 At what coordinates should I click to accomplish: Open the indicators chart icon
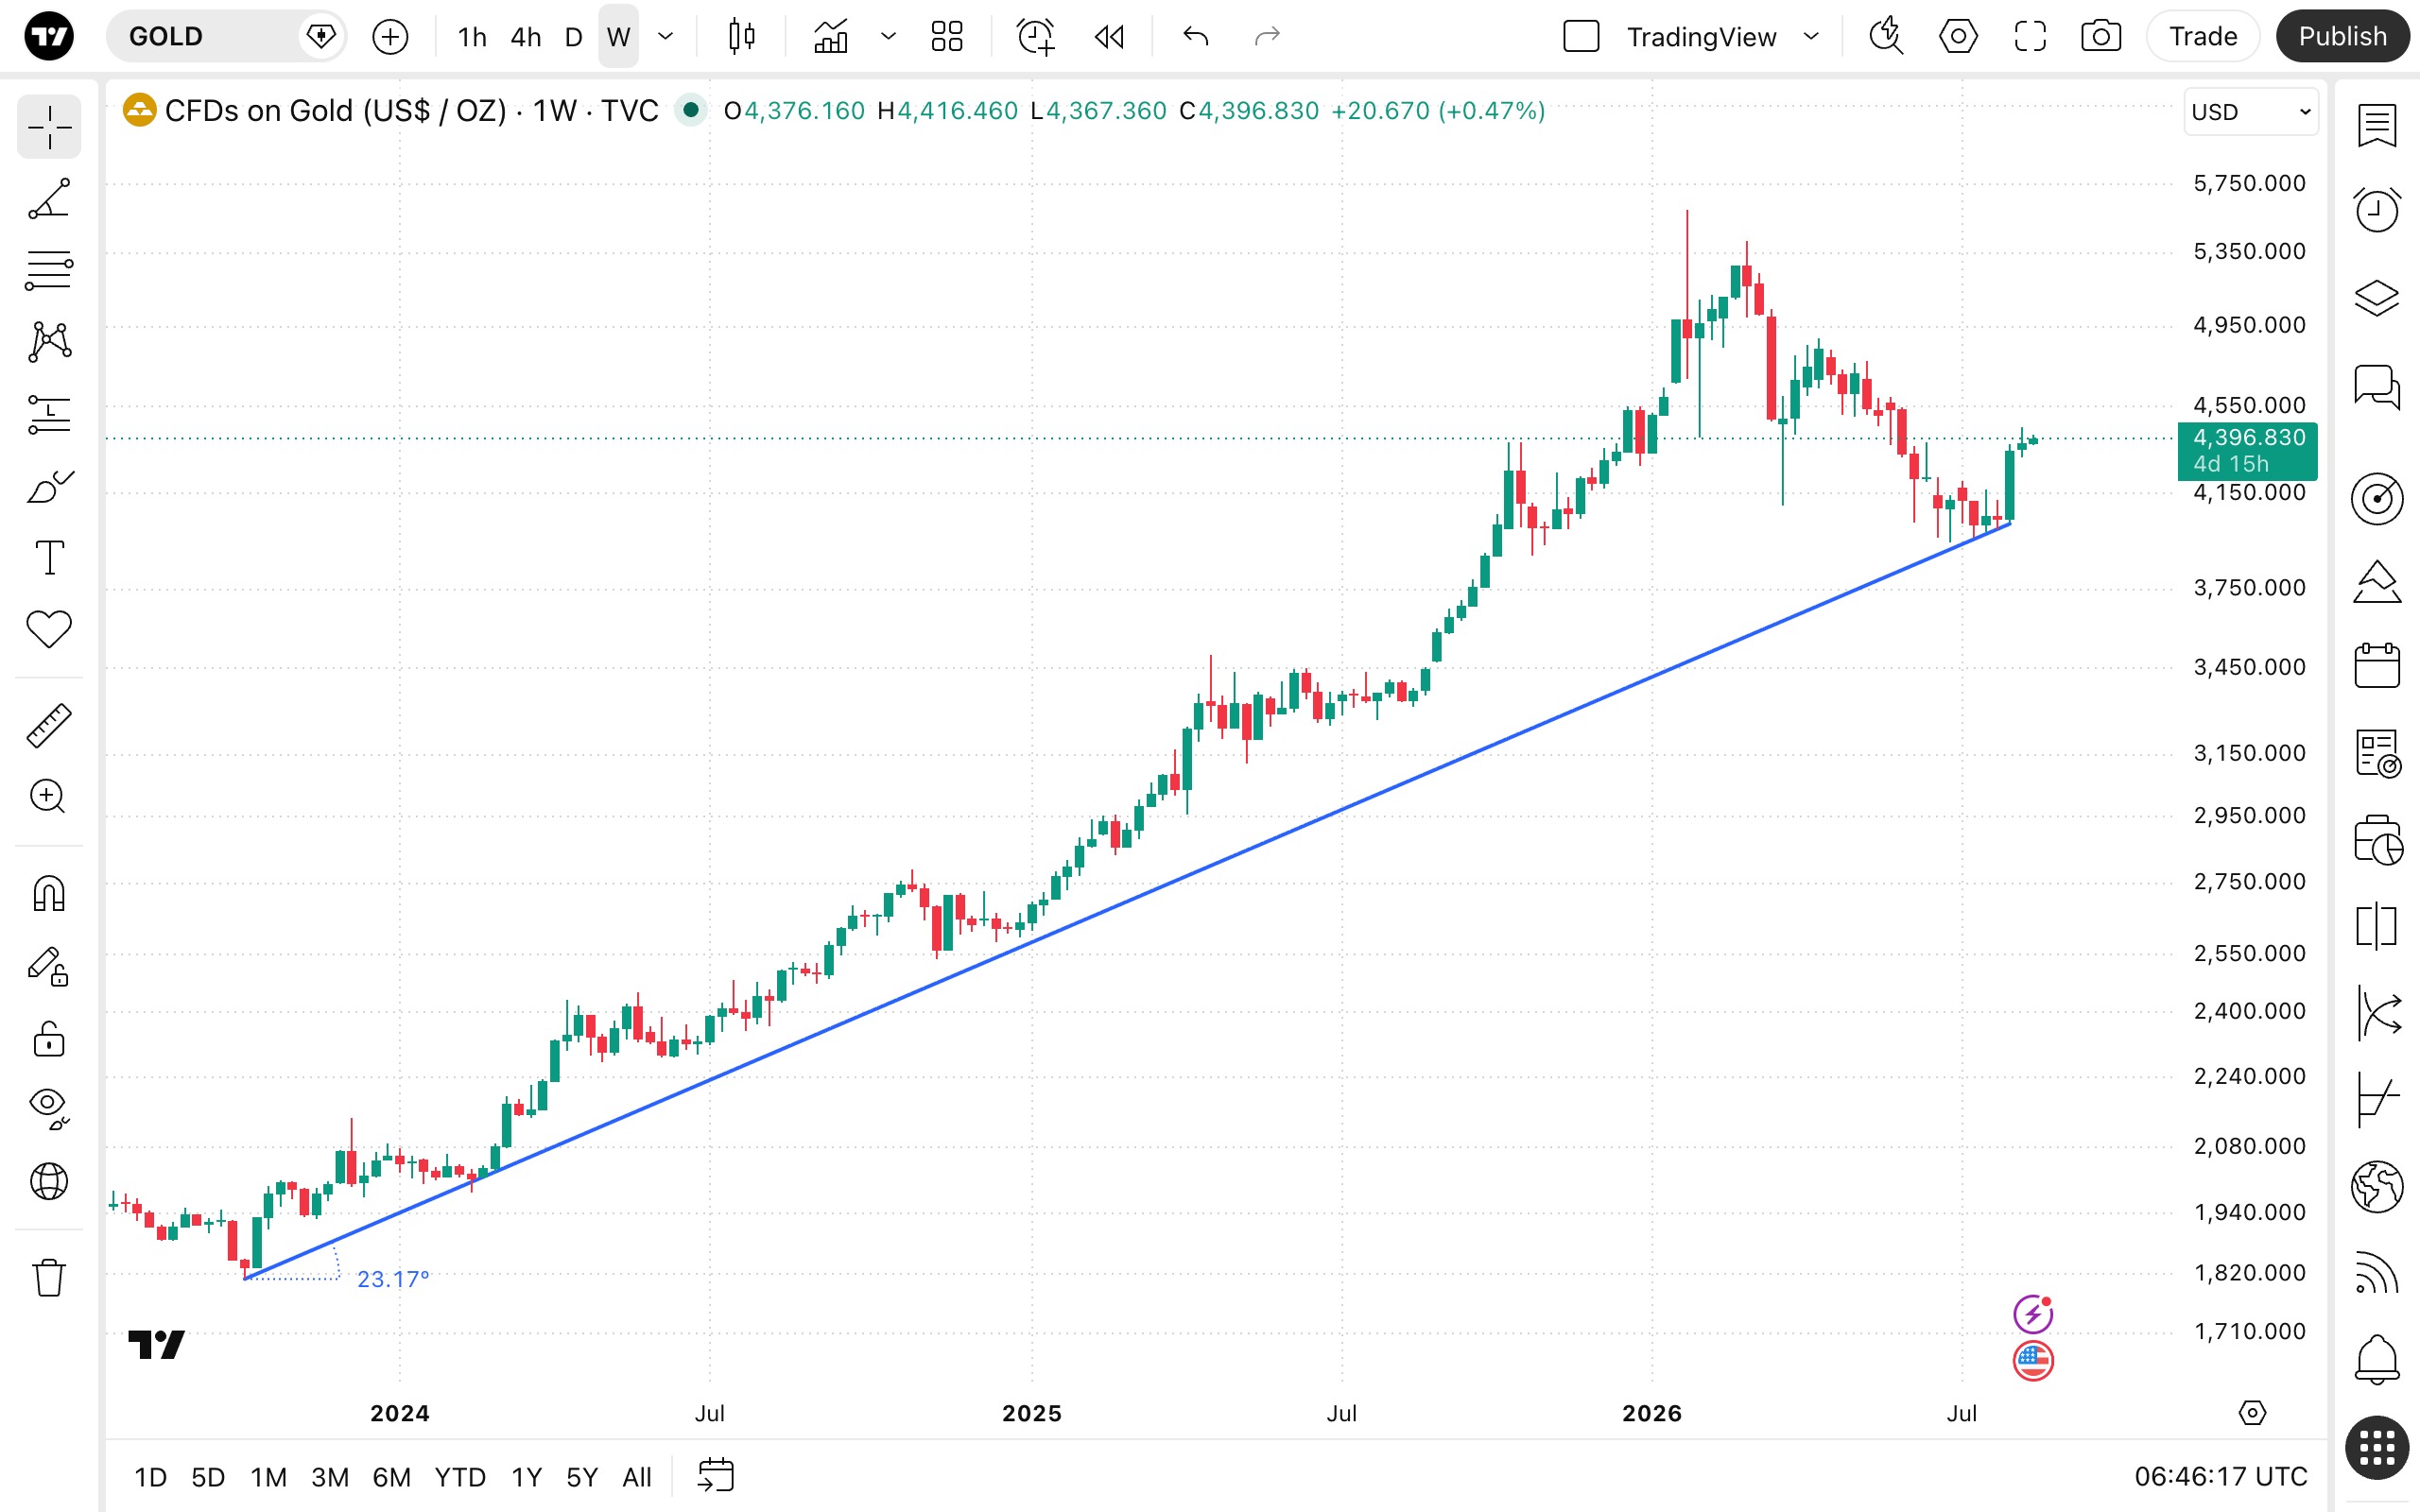(830, 37)
